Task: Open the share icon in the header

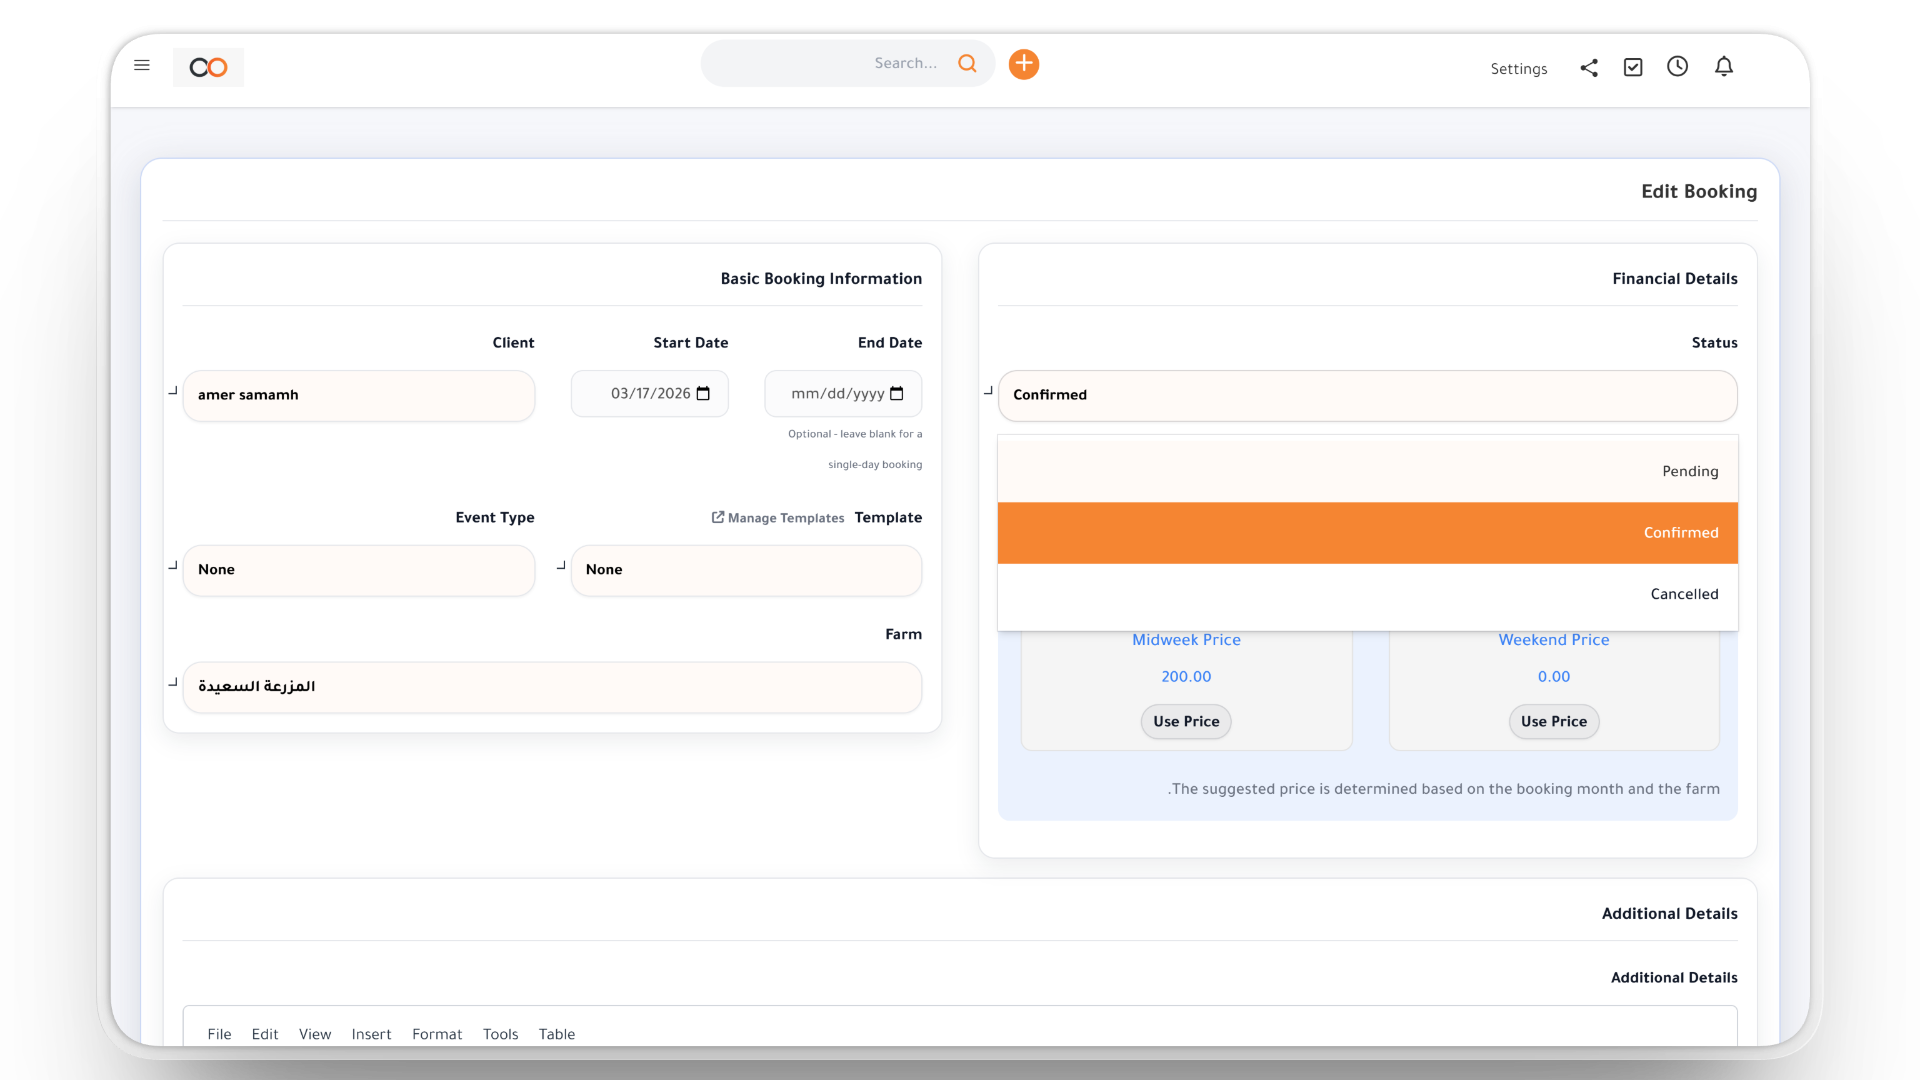Action: tap(1589, 67)
